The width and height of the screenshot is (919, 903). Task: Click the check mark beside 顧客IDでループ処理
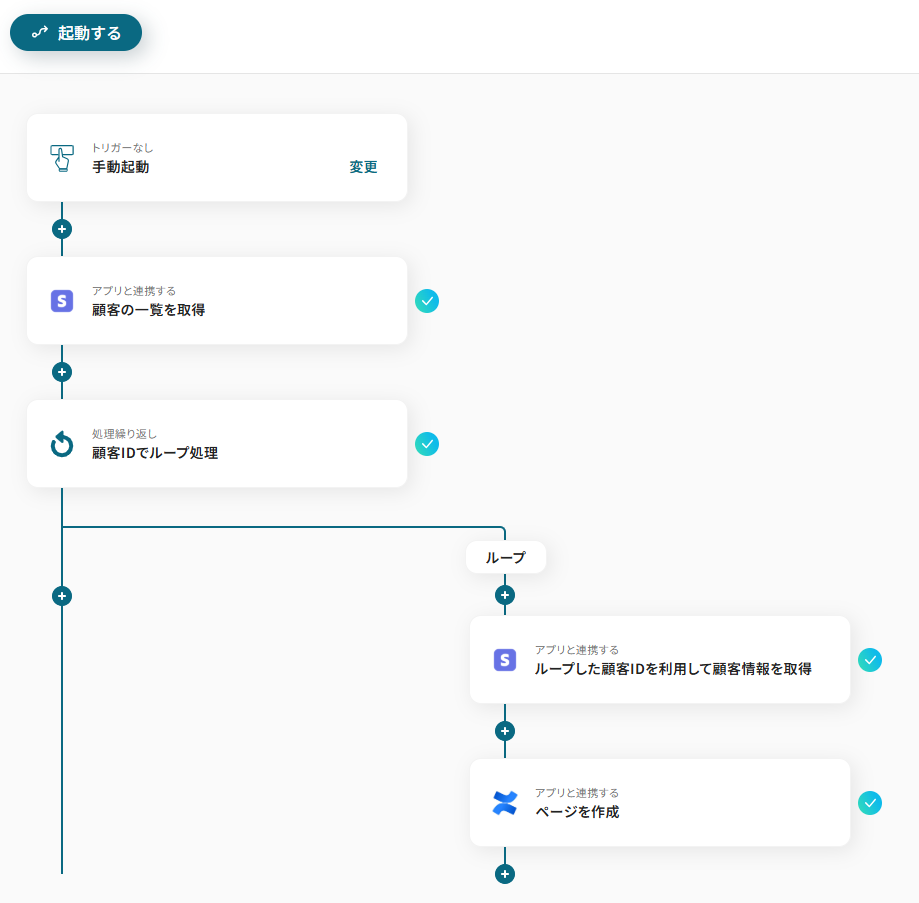pos(427,444)
